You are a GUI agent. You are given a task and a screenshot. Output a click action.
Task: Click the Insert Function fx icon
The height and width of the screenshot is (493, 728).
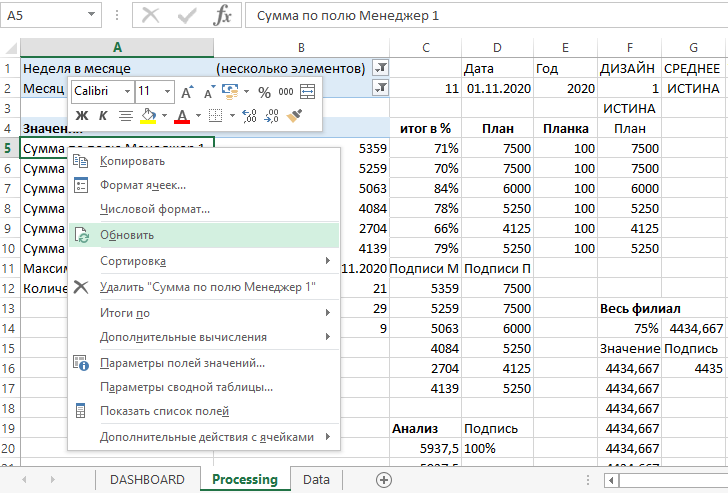tap(224, 16)
